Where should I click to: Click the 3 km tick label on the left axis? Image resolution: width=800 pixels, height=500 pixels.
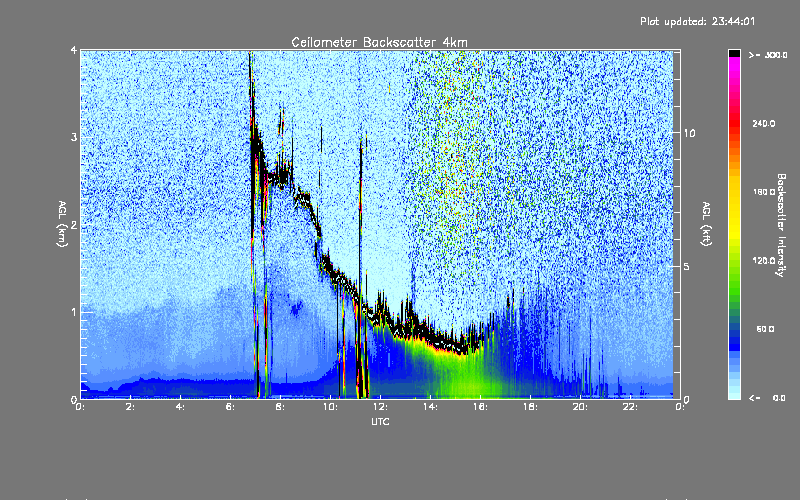pyautogui.click(x=74, y=137)
